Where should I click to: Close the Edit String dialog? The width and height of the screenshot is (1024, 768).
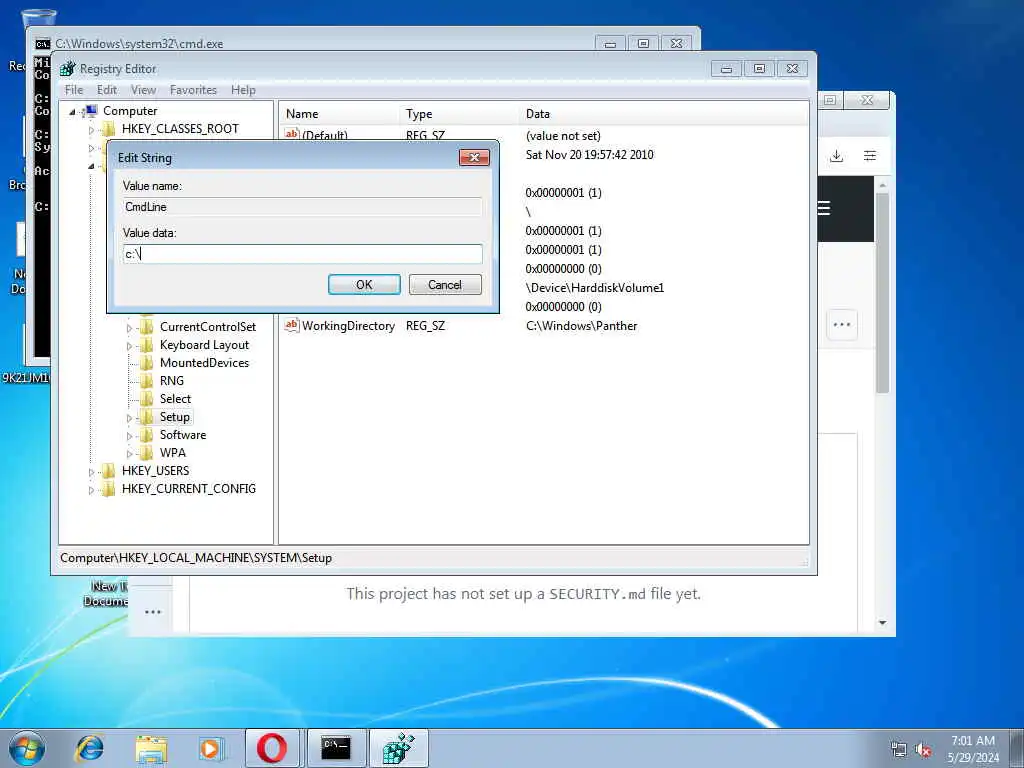coord(474,157)
